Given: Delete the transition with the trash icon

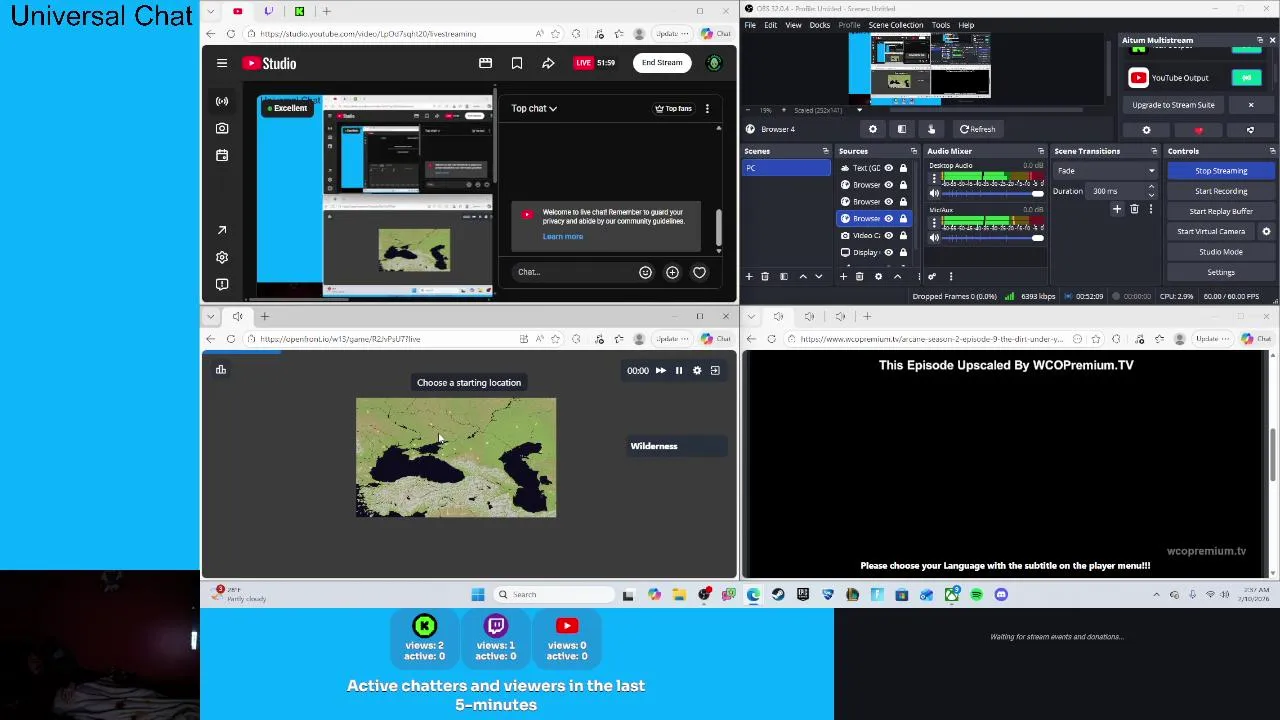Looking at the screenshot, I should pos(1134,209).
